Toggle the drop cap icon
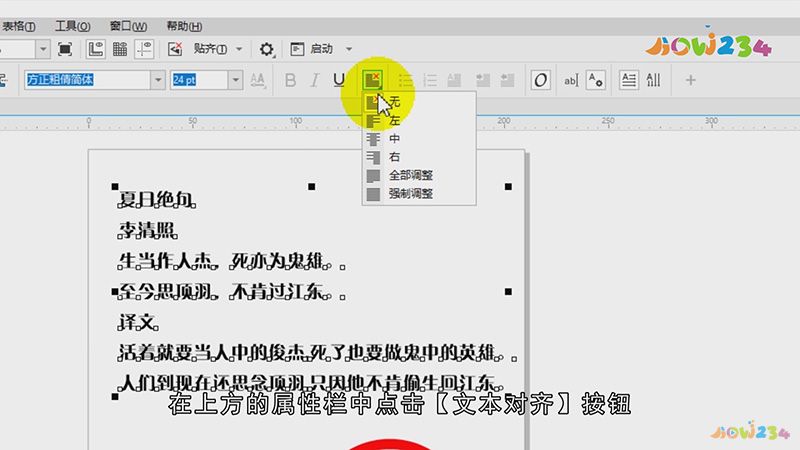 454,80
